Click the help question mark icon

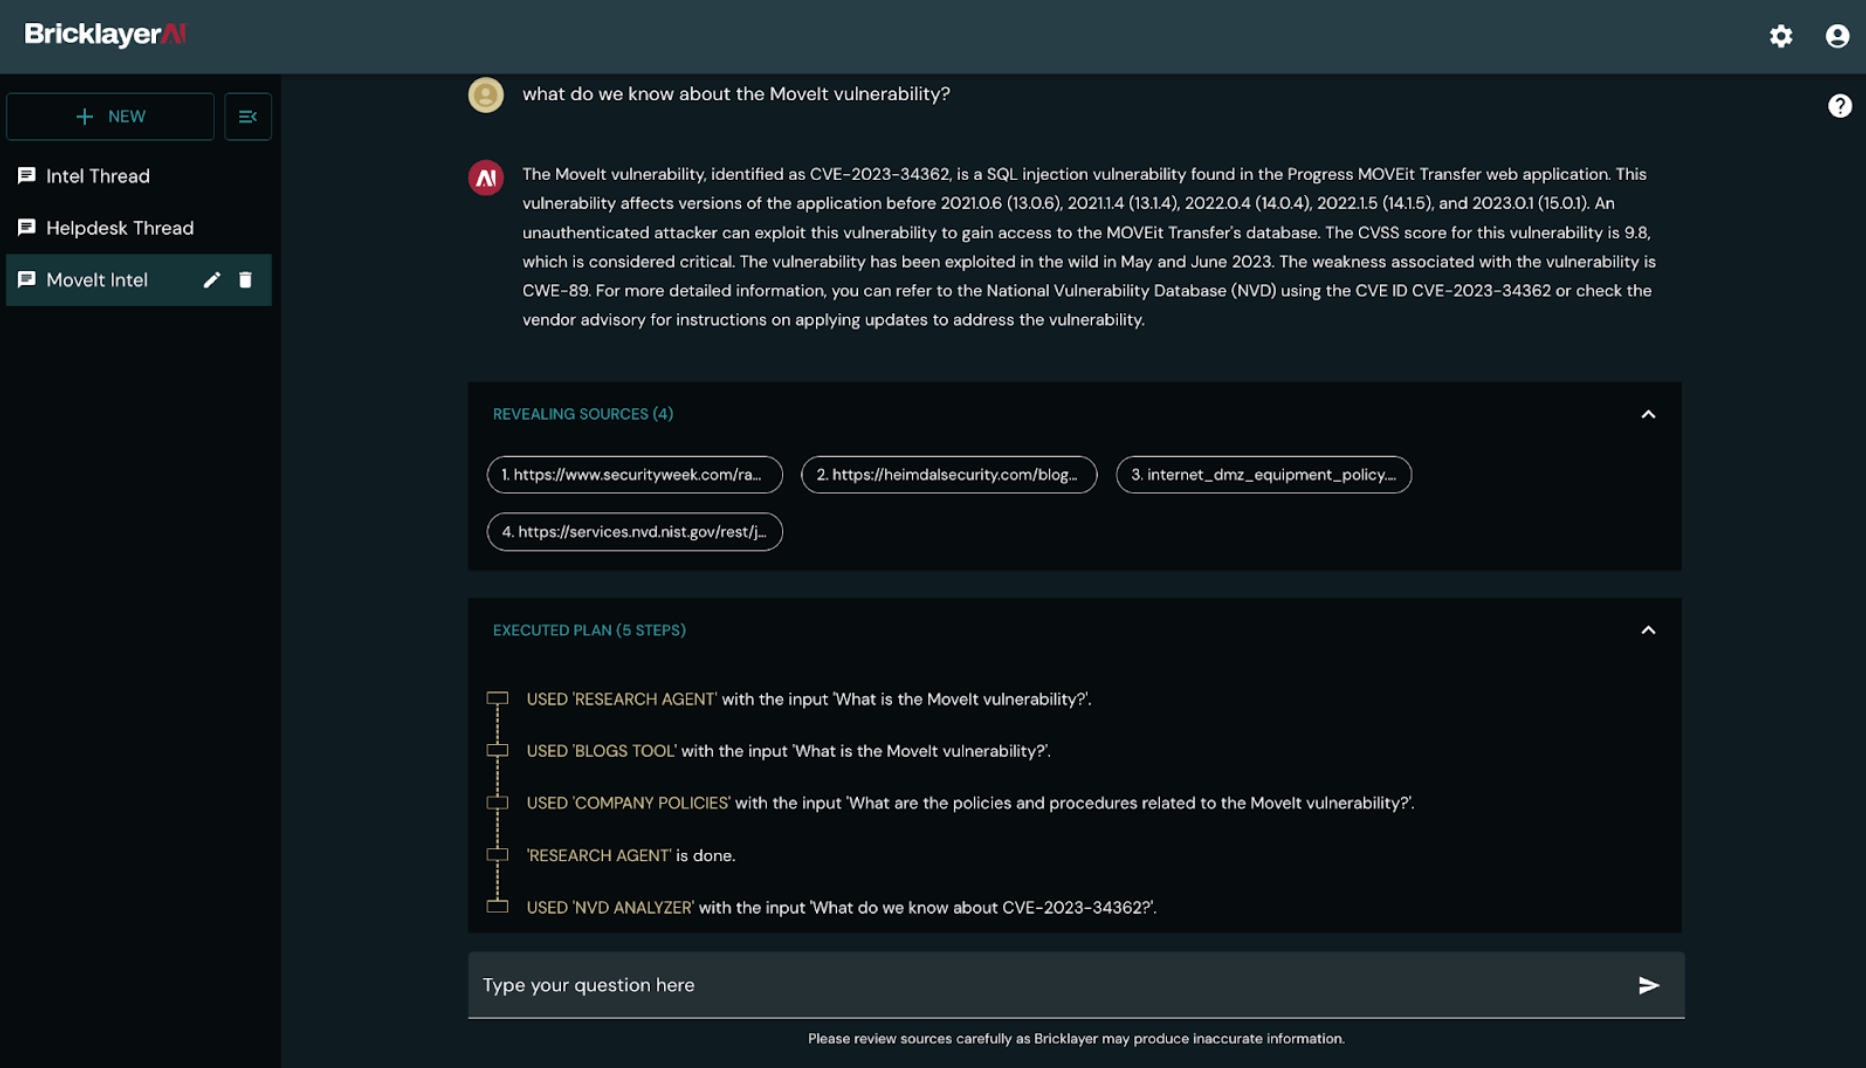coord(1839,106)
